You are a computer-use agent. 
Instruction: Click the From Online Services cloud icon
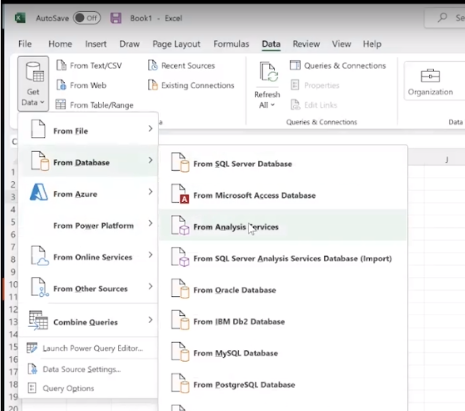pyautogui.click(x=39, y=256)
